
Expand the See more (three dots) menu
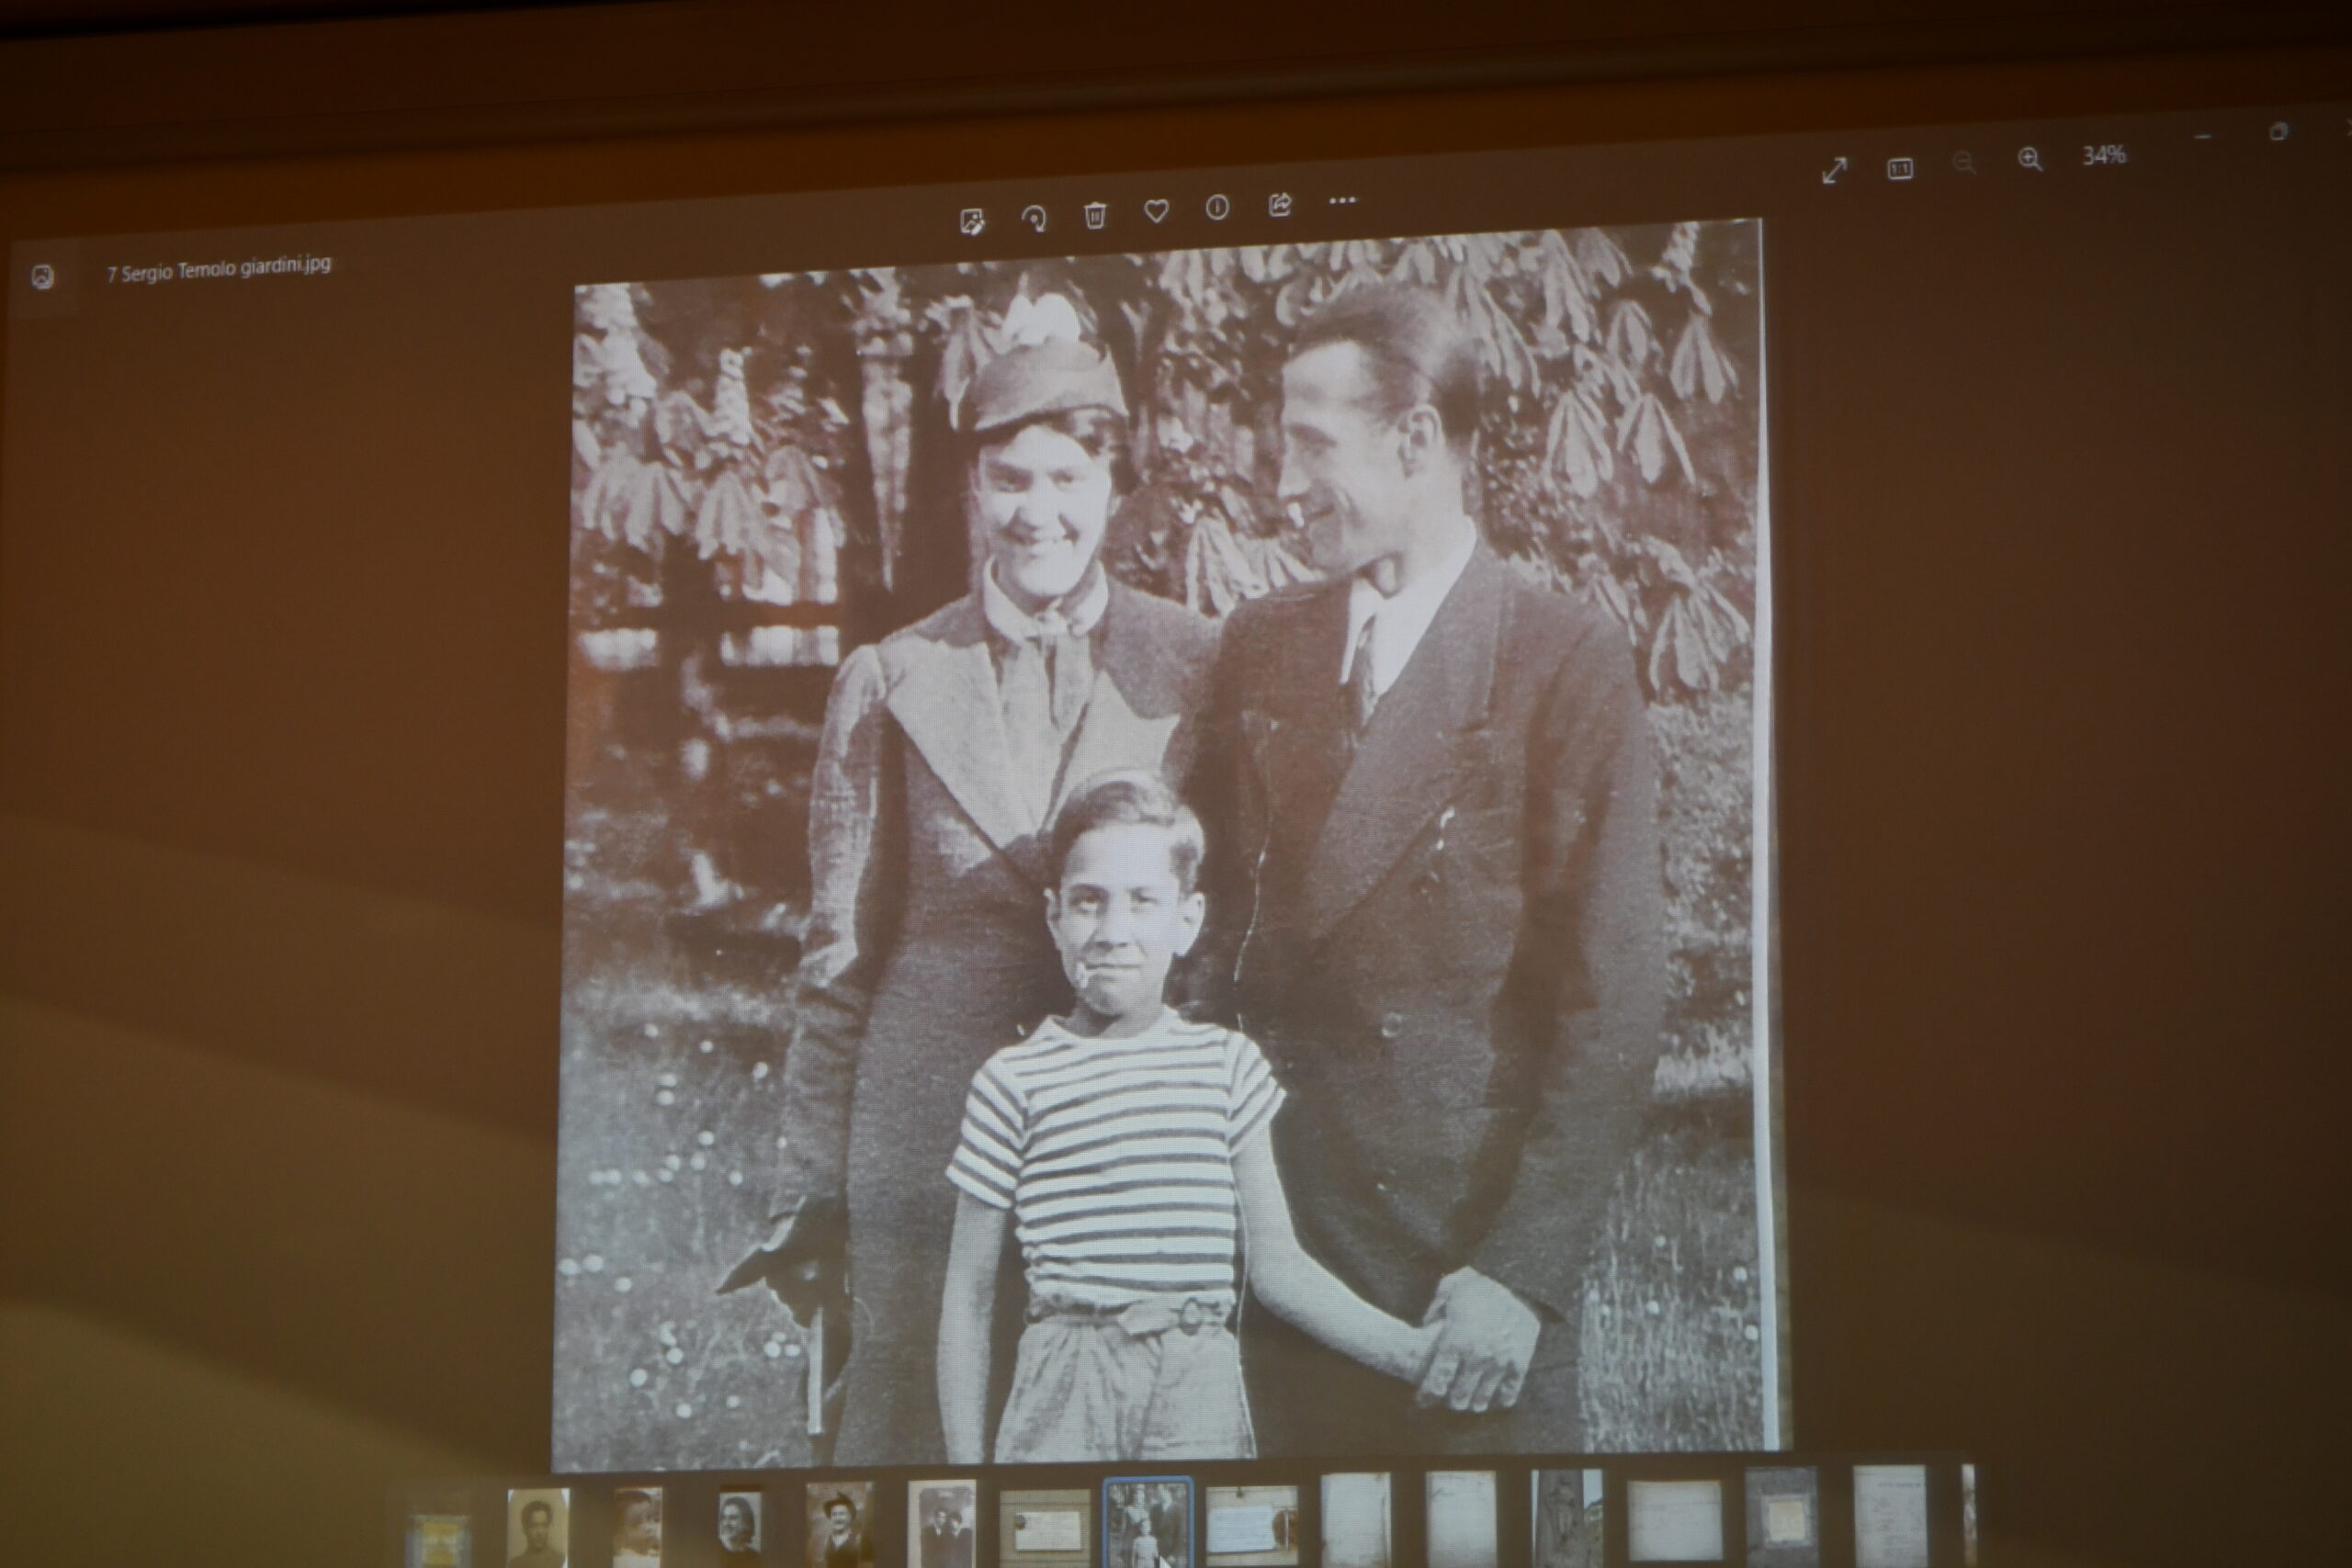click(1342, 201)
